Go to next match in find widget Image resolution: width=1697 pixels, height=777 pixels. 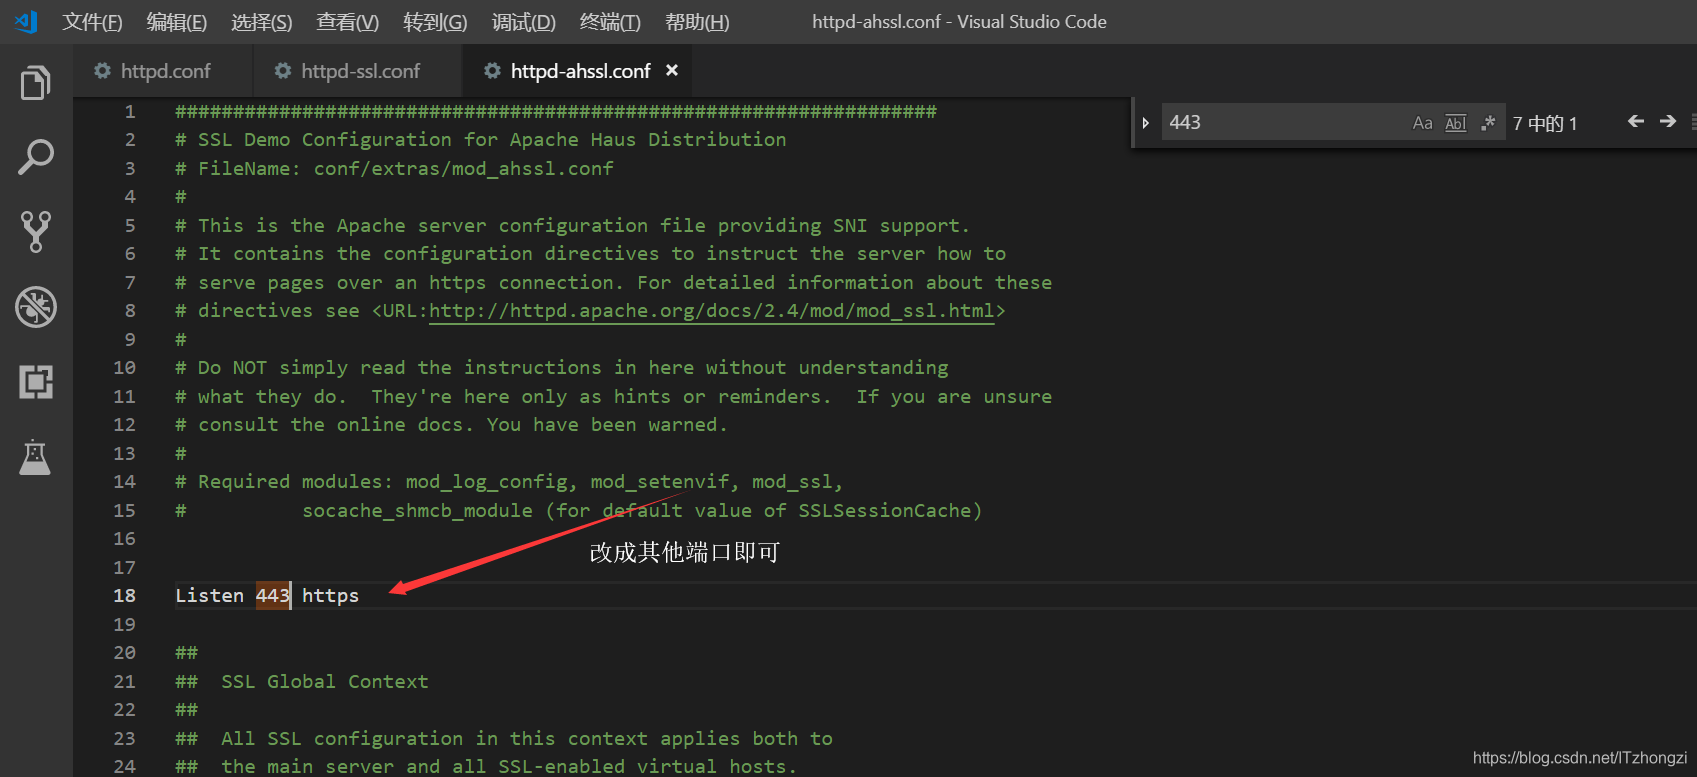tap(1668, 122)
